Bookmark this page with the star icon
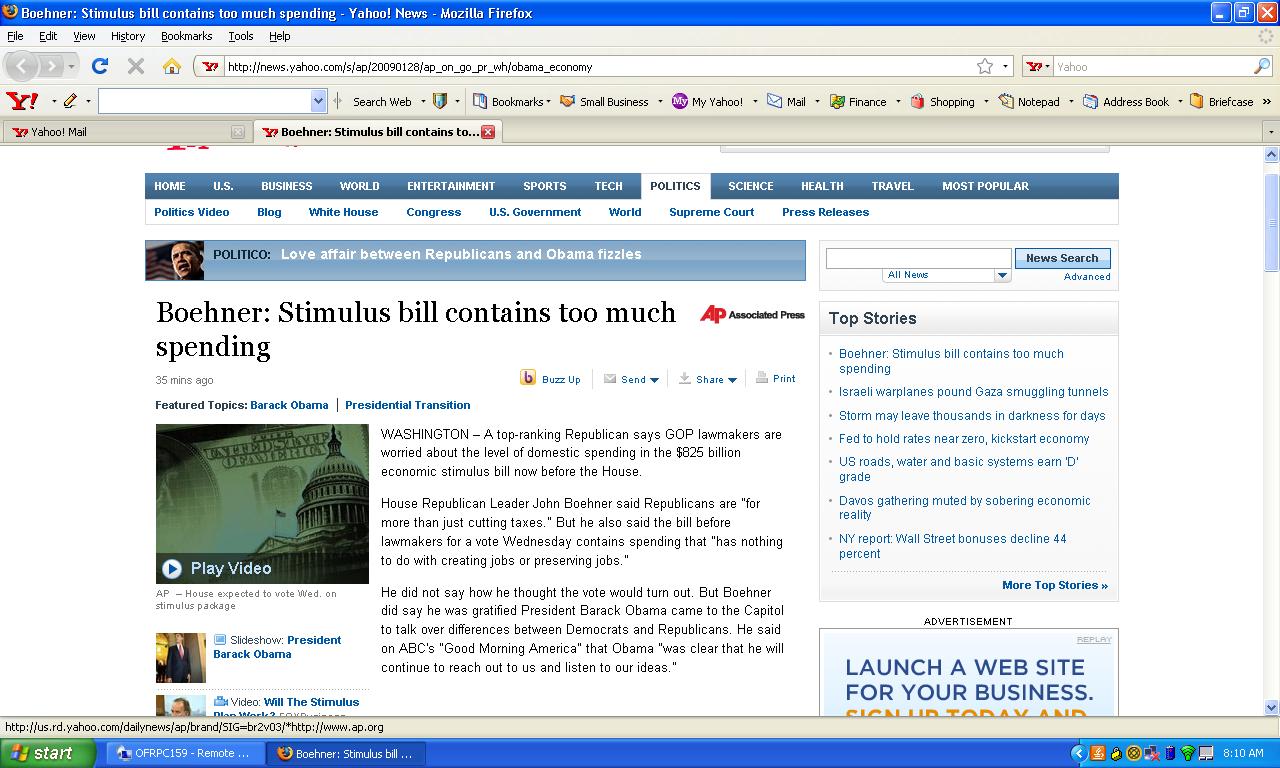This screenshot has width=1280, height=768. (985, 66)
